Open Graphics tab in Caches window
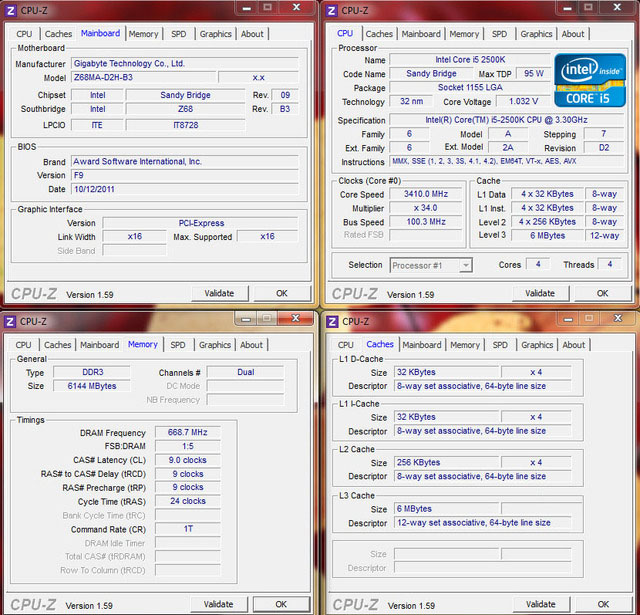640x615 pixels. [537, 345]
